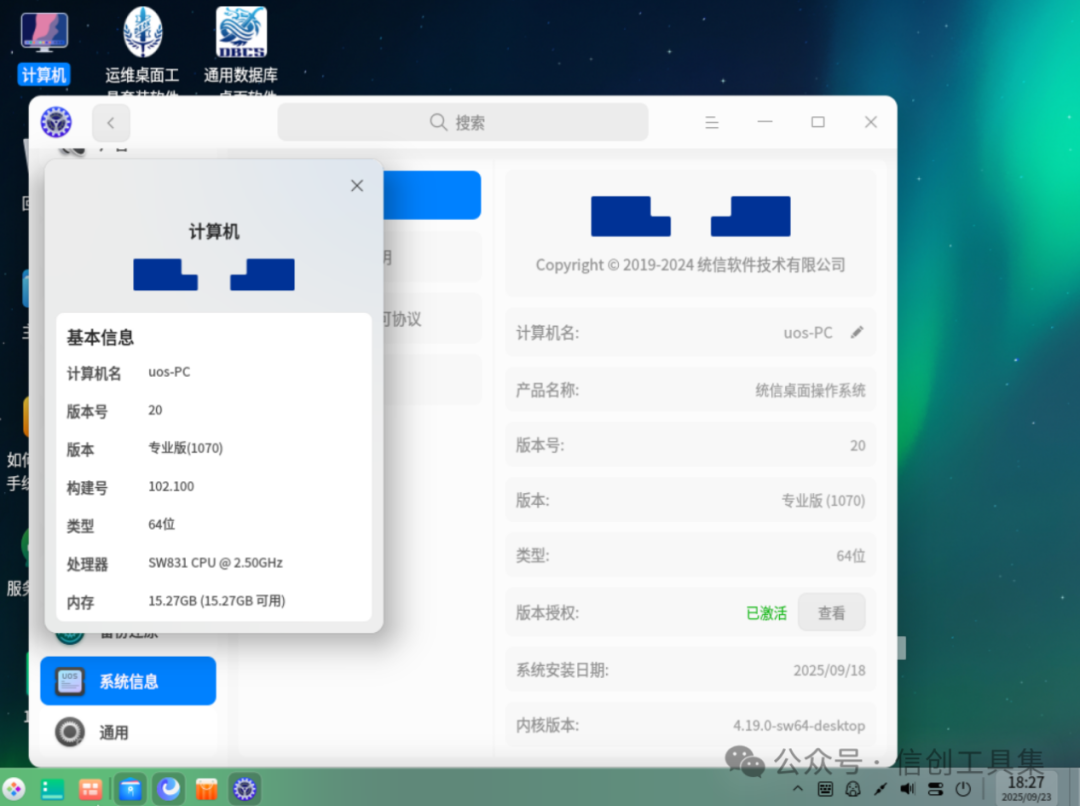The height and width of the screenshot is (806, 1080).
Task: Click the 2025/09/18 installation date
Action: [x=829, y=670]
